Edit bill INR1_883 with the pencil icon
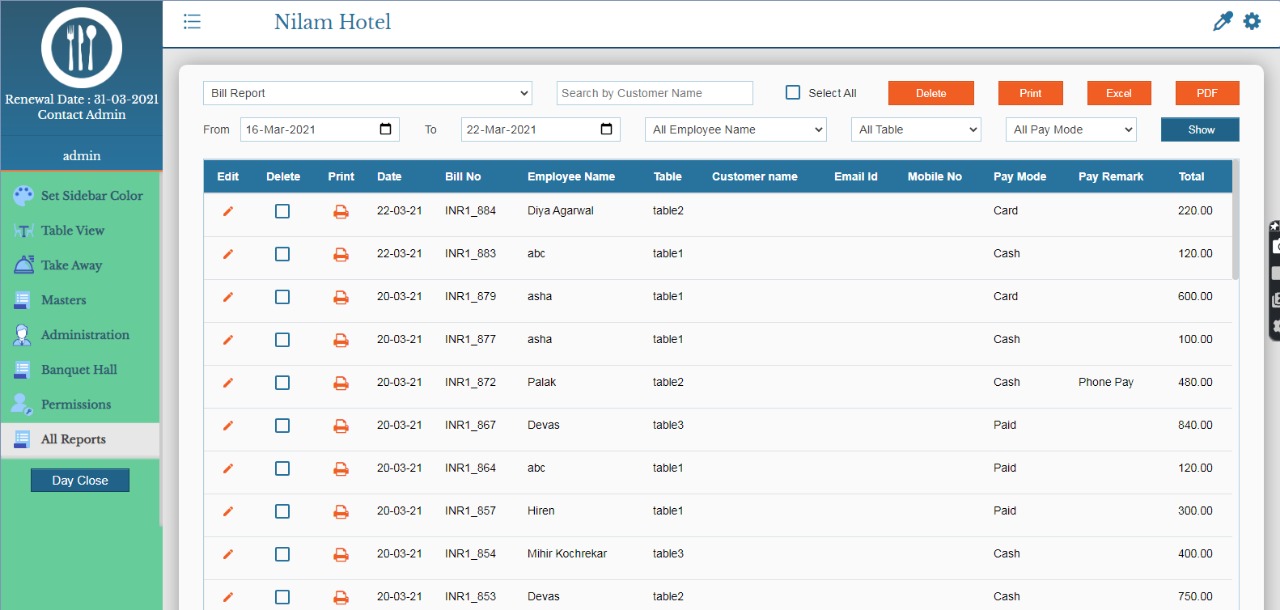Image resolution: width=1280 pixels, height=610 pixels. (x=228, y=254)
